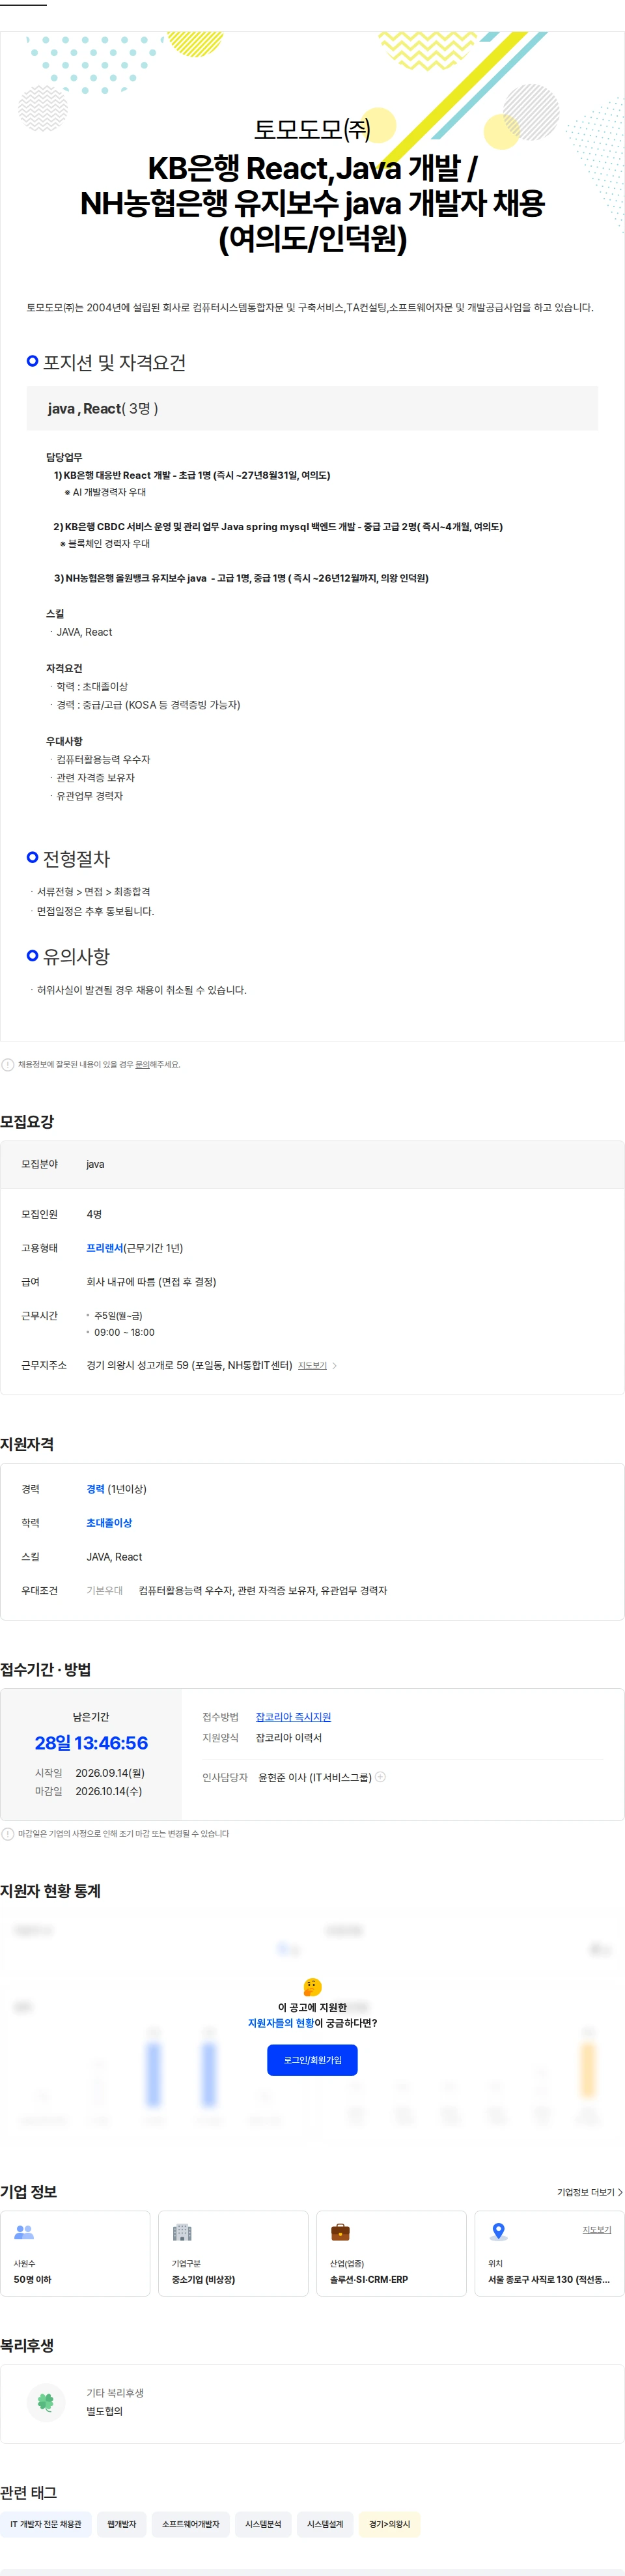
Task: Click the 사원수 people icon
Action: tap(24, 2231)
